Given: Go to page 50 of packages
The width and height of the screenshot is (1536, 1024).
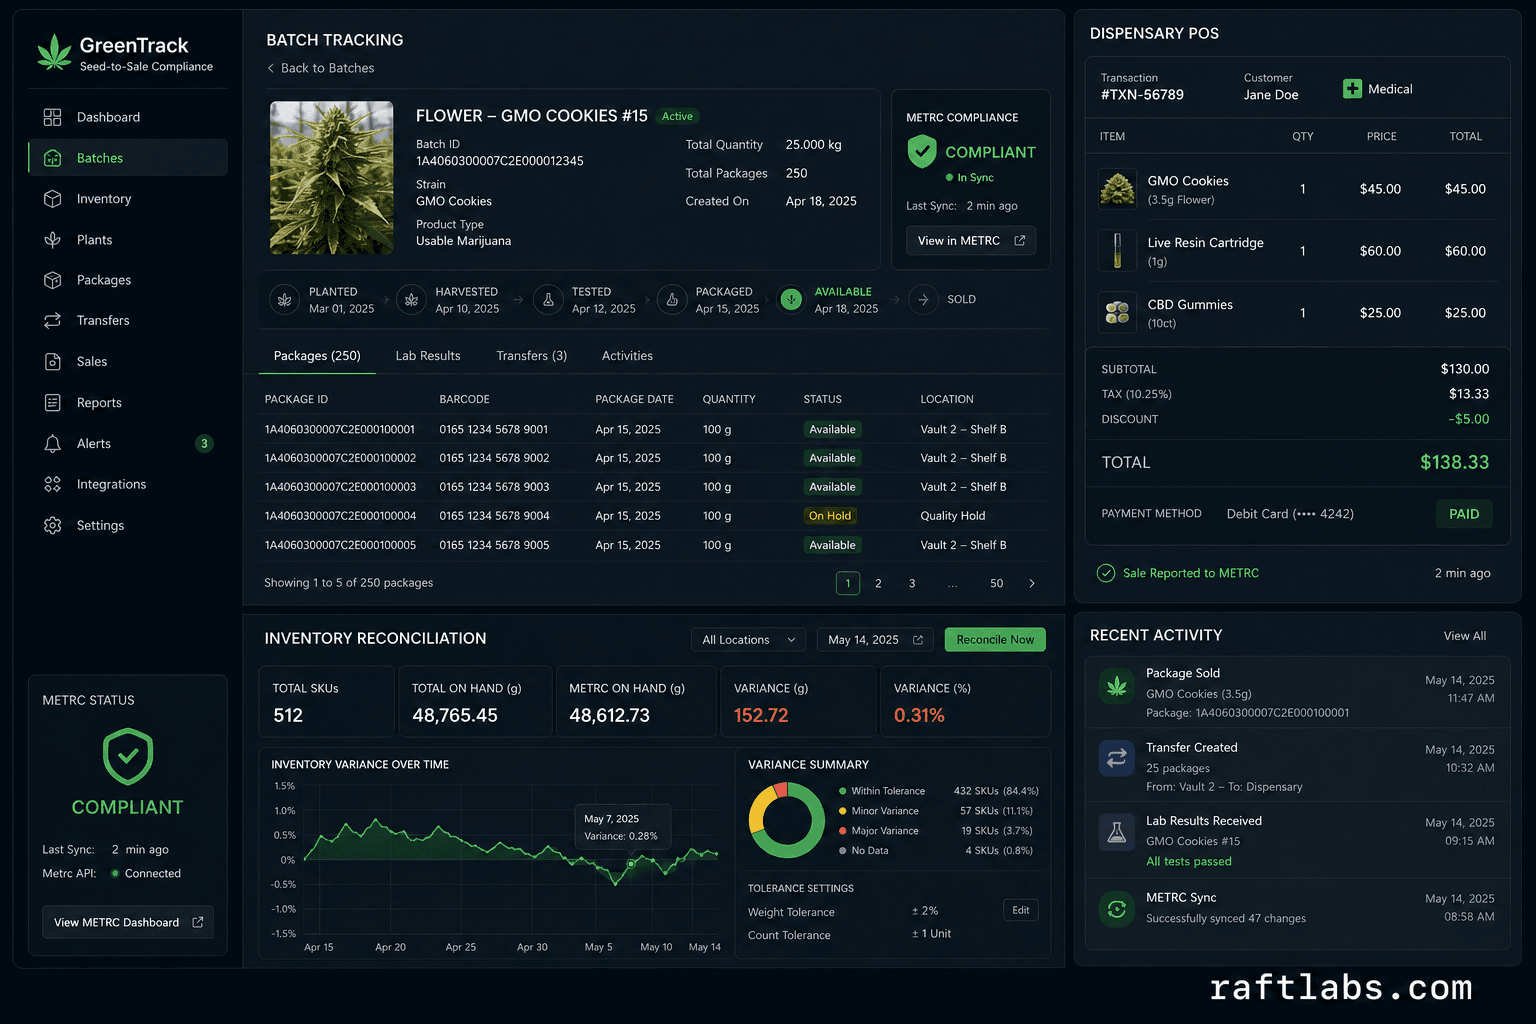Looking at the screenshot, I should [x=997, y=583].
